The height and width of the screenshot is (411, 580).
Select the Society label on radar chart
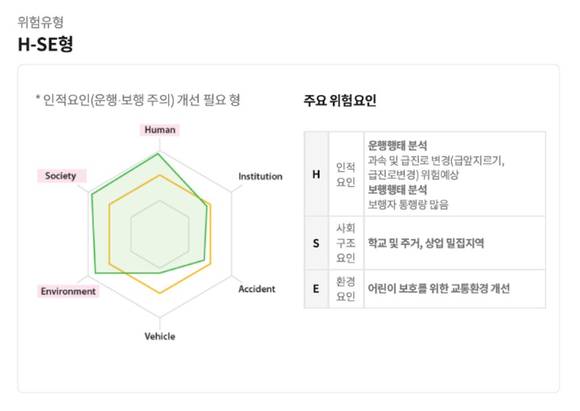61,176
